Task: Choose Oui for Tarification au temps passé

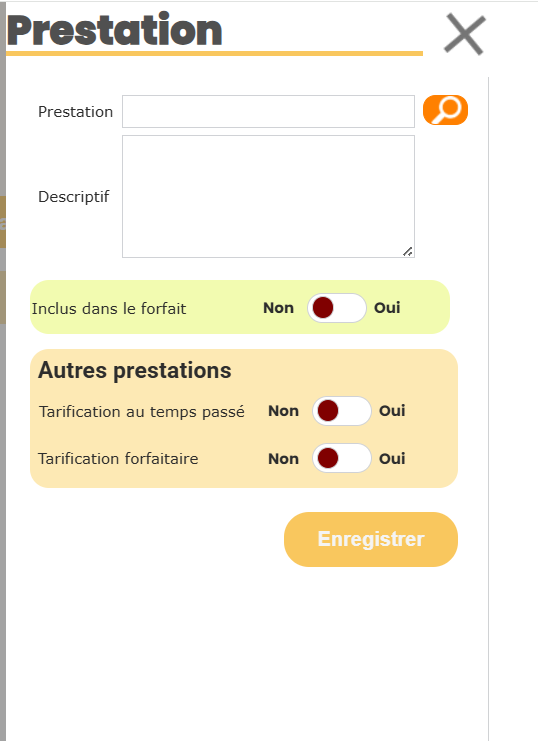Action: pos(392,411)
